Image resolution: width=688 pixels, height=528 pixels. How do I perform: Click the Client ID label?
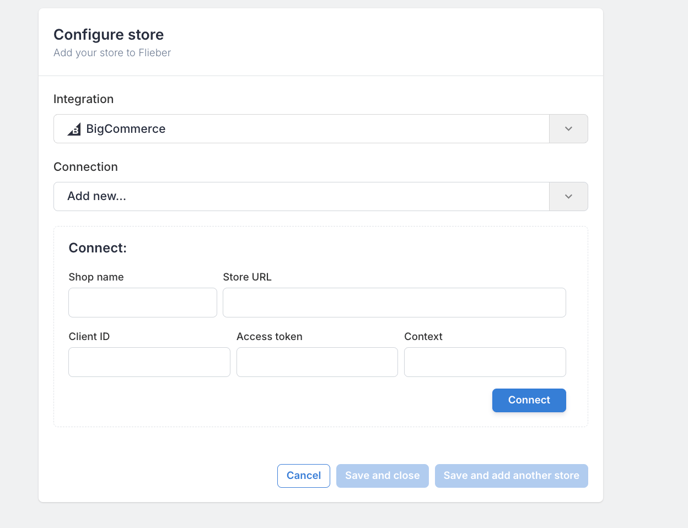(x=89, y=336)
